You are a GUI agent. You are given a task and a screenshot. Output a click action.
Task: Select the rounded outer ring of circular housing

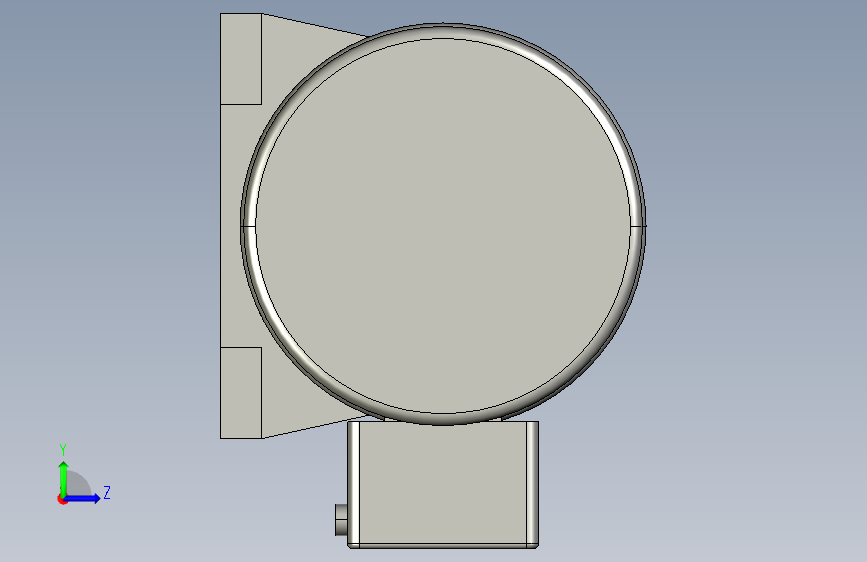(638, 226)
